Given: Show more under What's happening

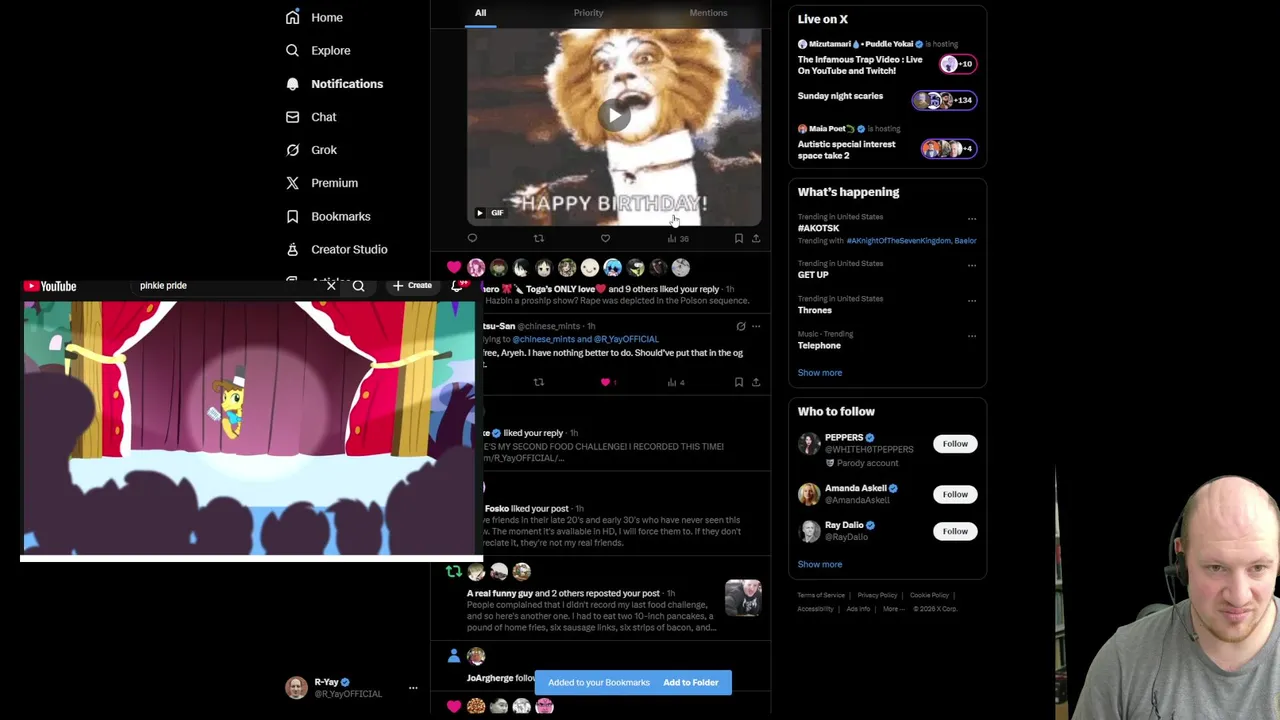Looking at the screenshot, I should click(819, 372).
